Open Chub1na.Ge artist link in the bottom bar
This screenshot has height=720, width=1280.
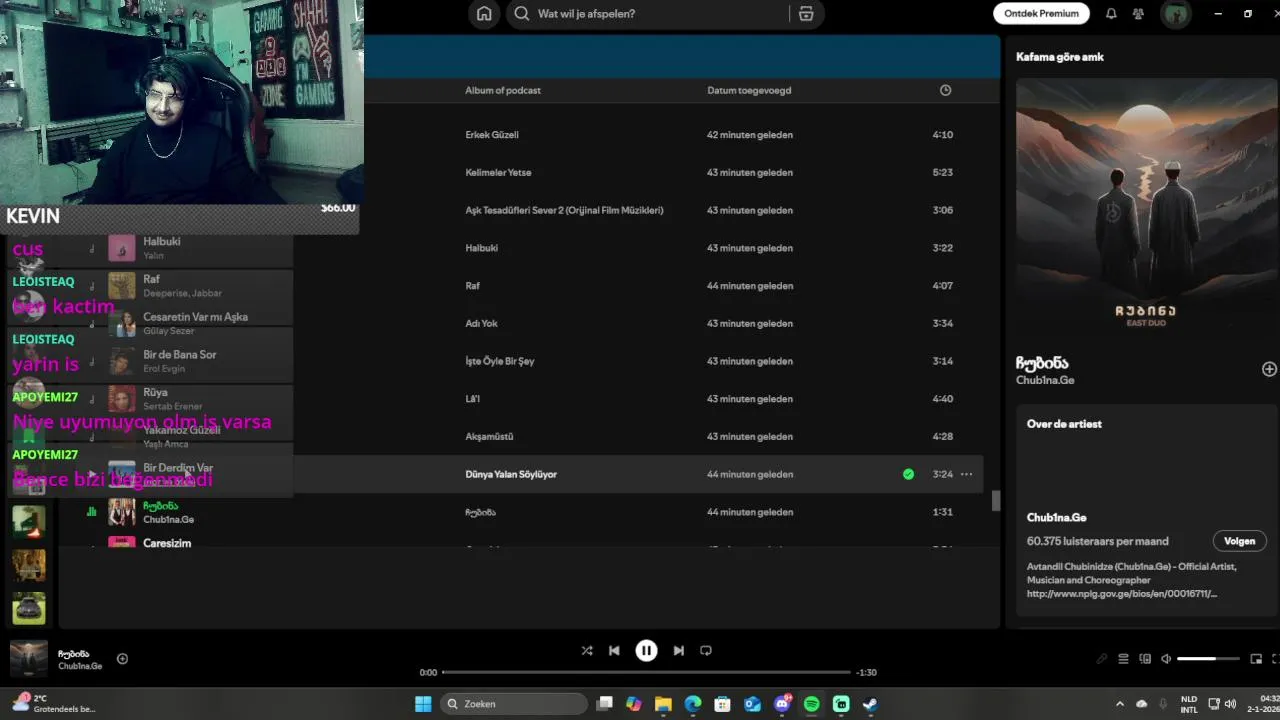pos(80,666)
